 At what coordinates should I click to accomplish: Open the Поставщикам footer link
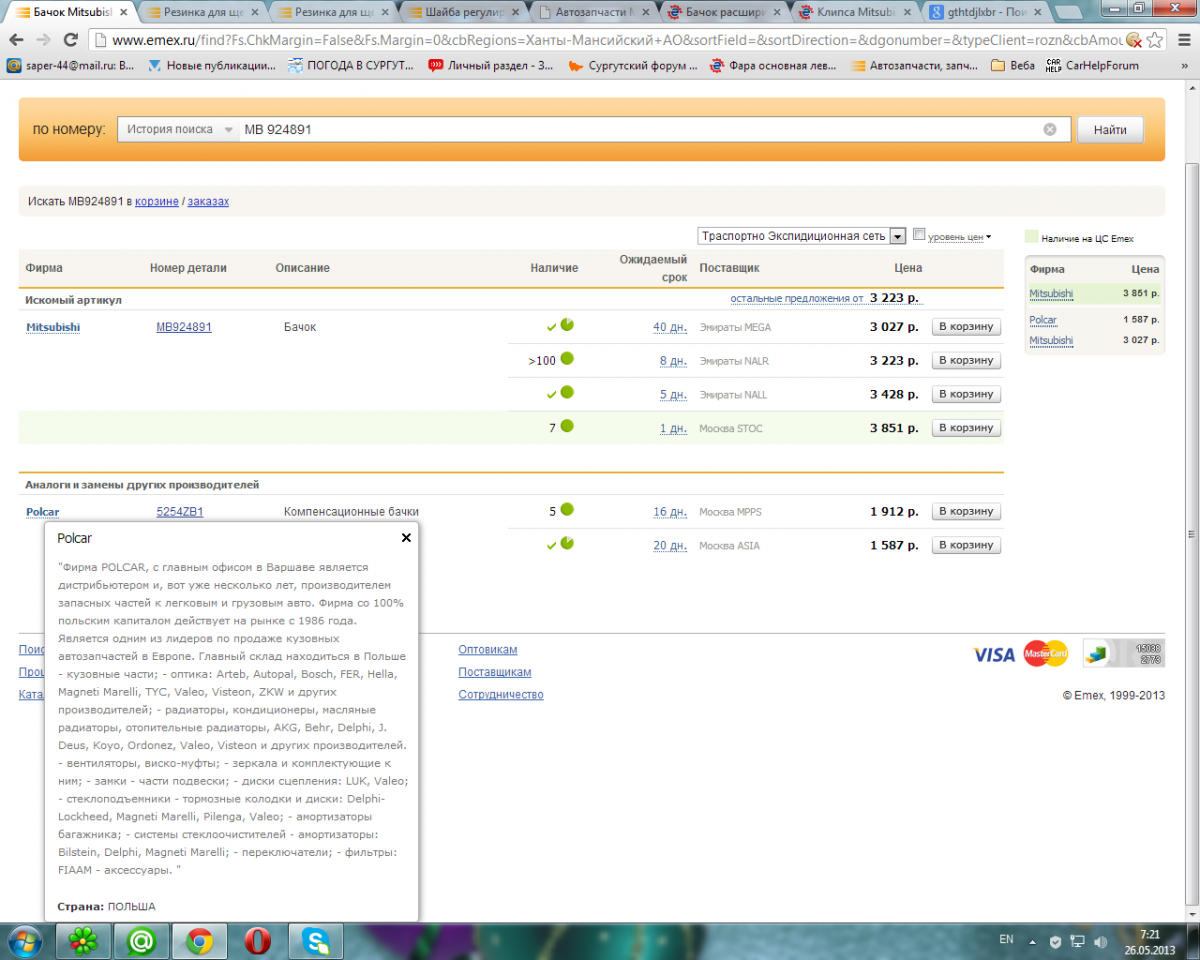tap(495, 672)
